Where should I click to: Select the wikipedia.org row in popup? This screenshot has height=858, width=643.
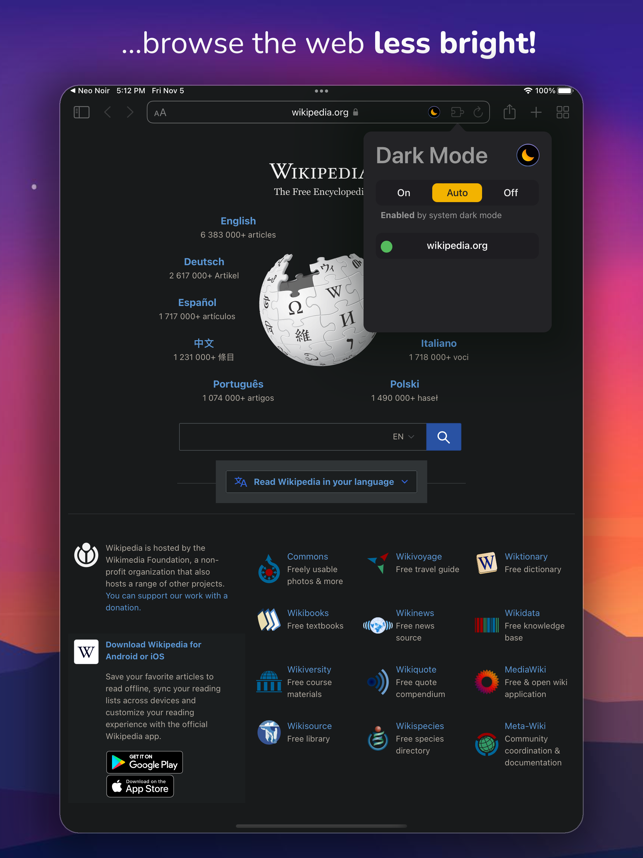click(457, 246)
